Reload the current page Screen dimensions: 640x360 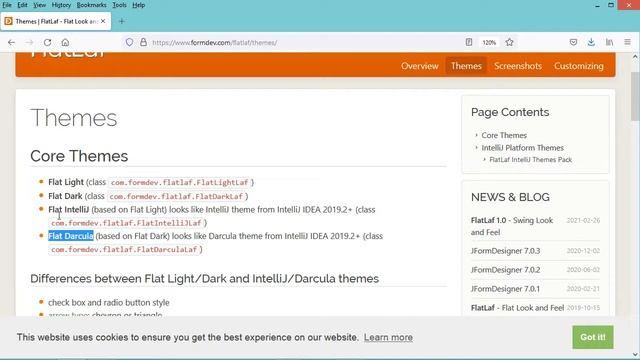pyautogui.click(x=47, y=42)
